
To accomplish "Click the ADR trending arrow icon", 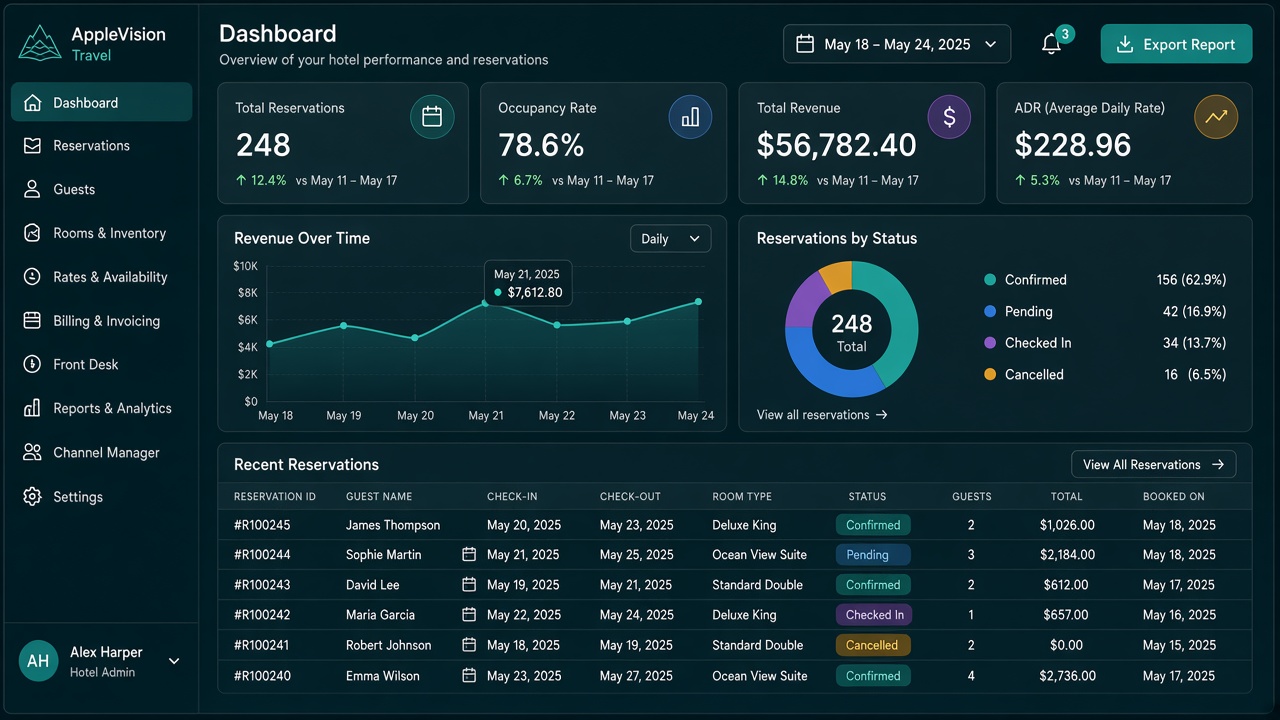I will coord(1216,117).
